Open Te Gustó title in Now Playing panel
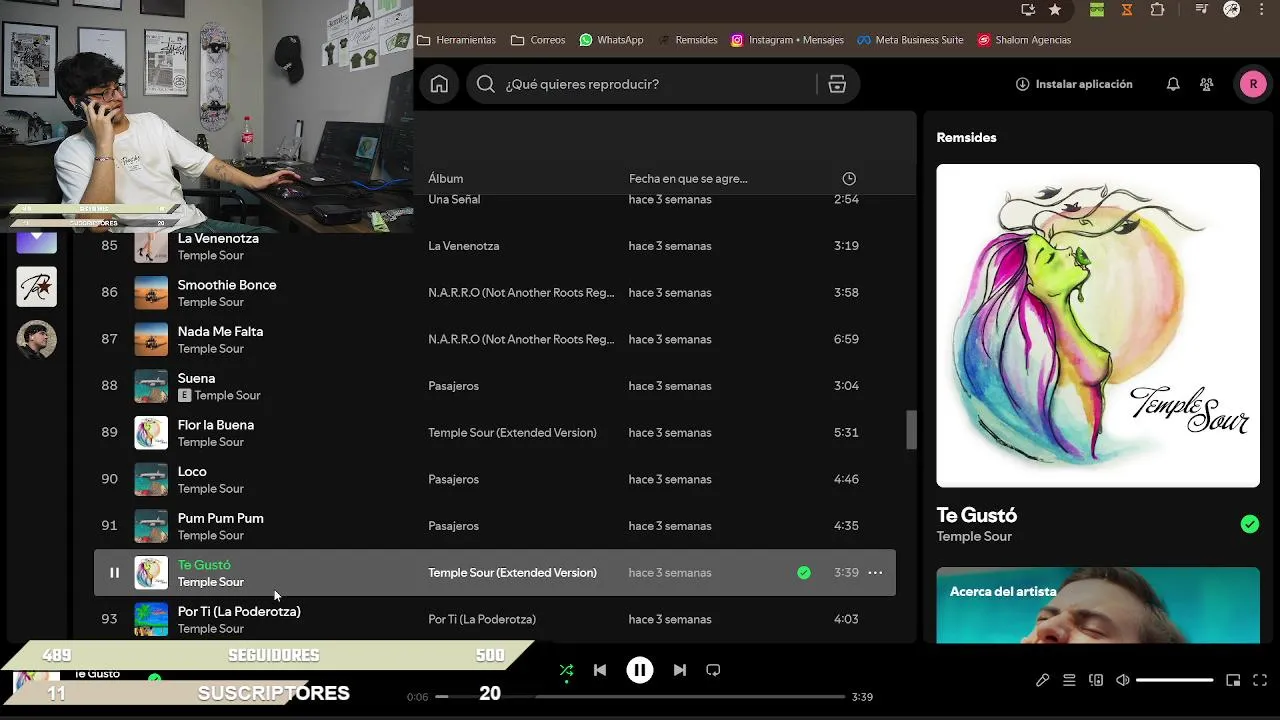 tap(977, 515)
